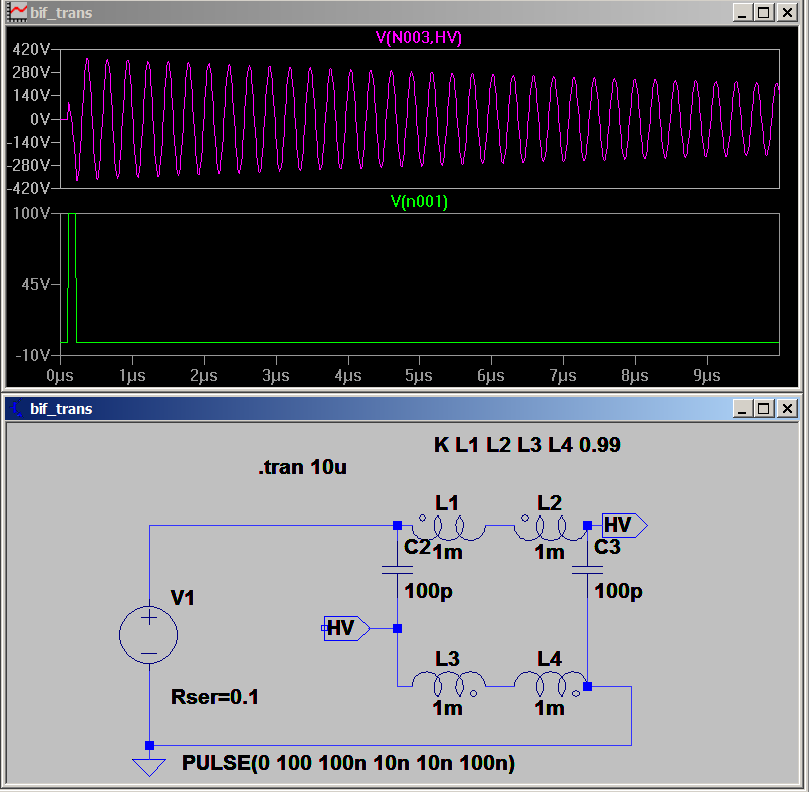This screenshot has height=792, width=809.
Task: Click the V1 voltage source symbol
Action: (149, 635)
